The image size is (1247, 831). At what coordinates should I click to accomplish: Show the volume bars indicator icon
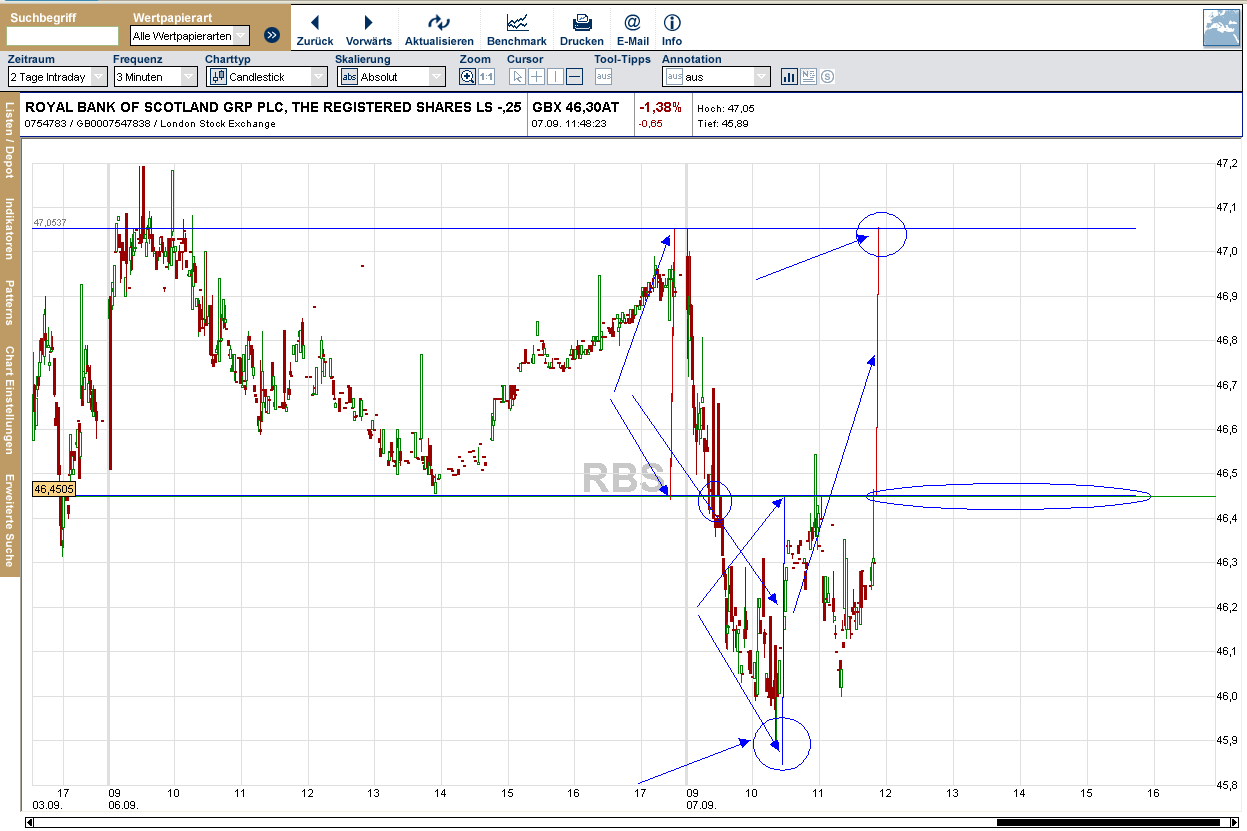(x=789, y=76)
